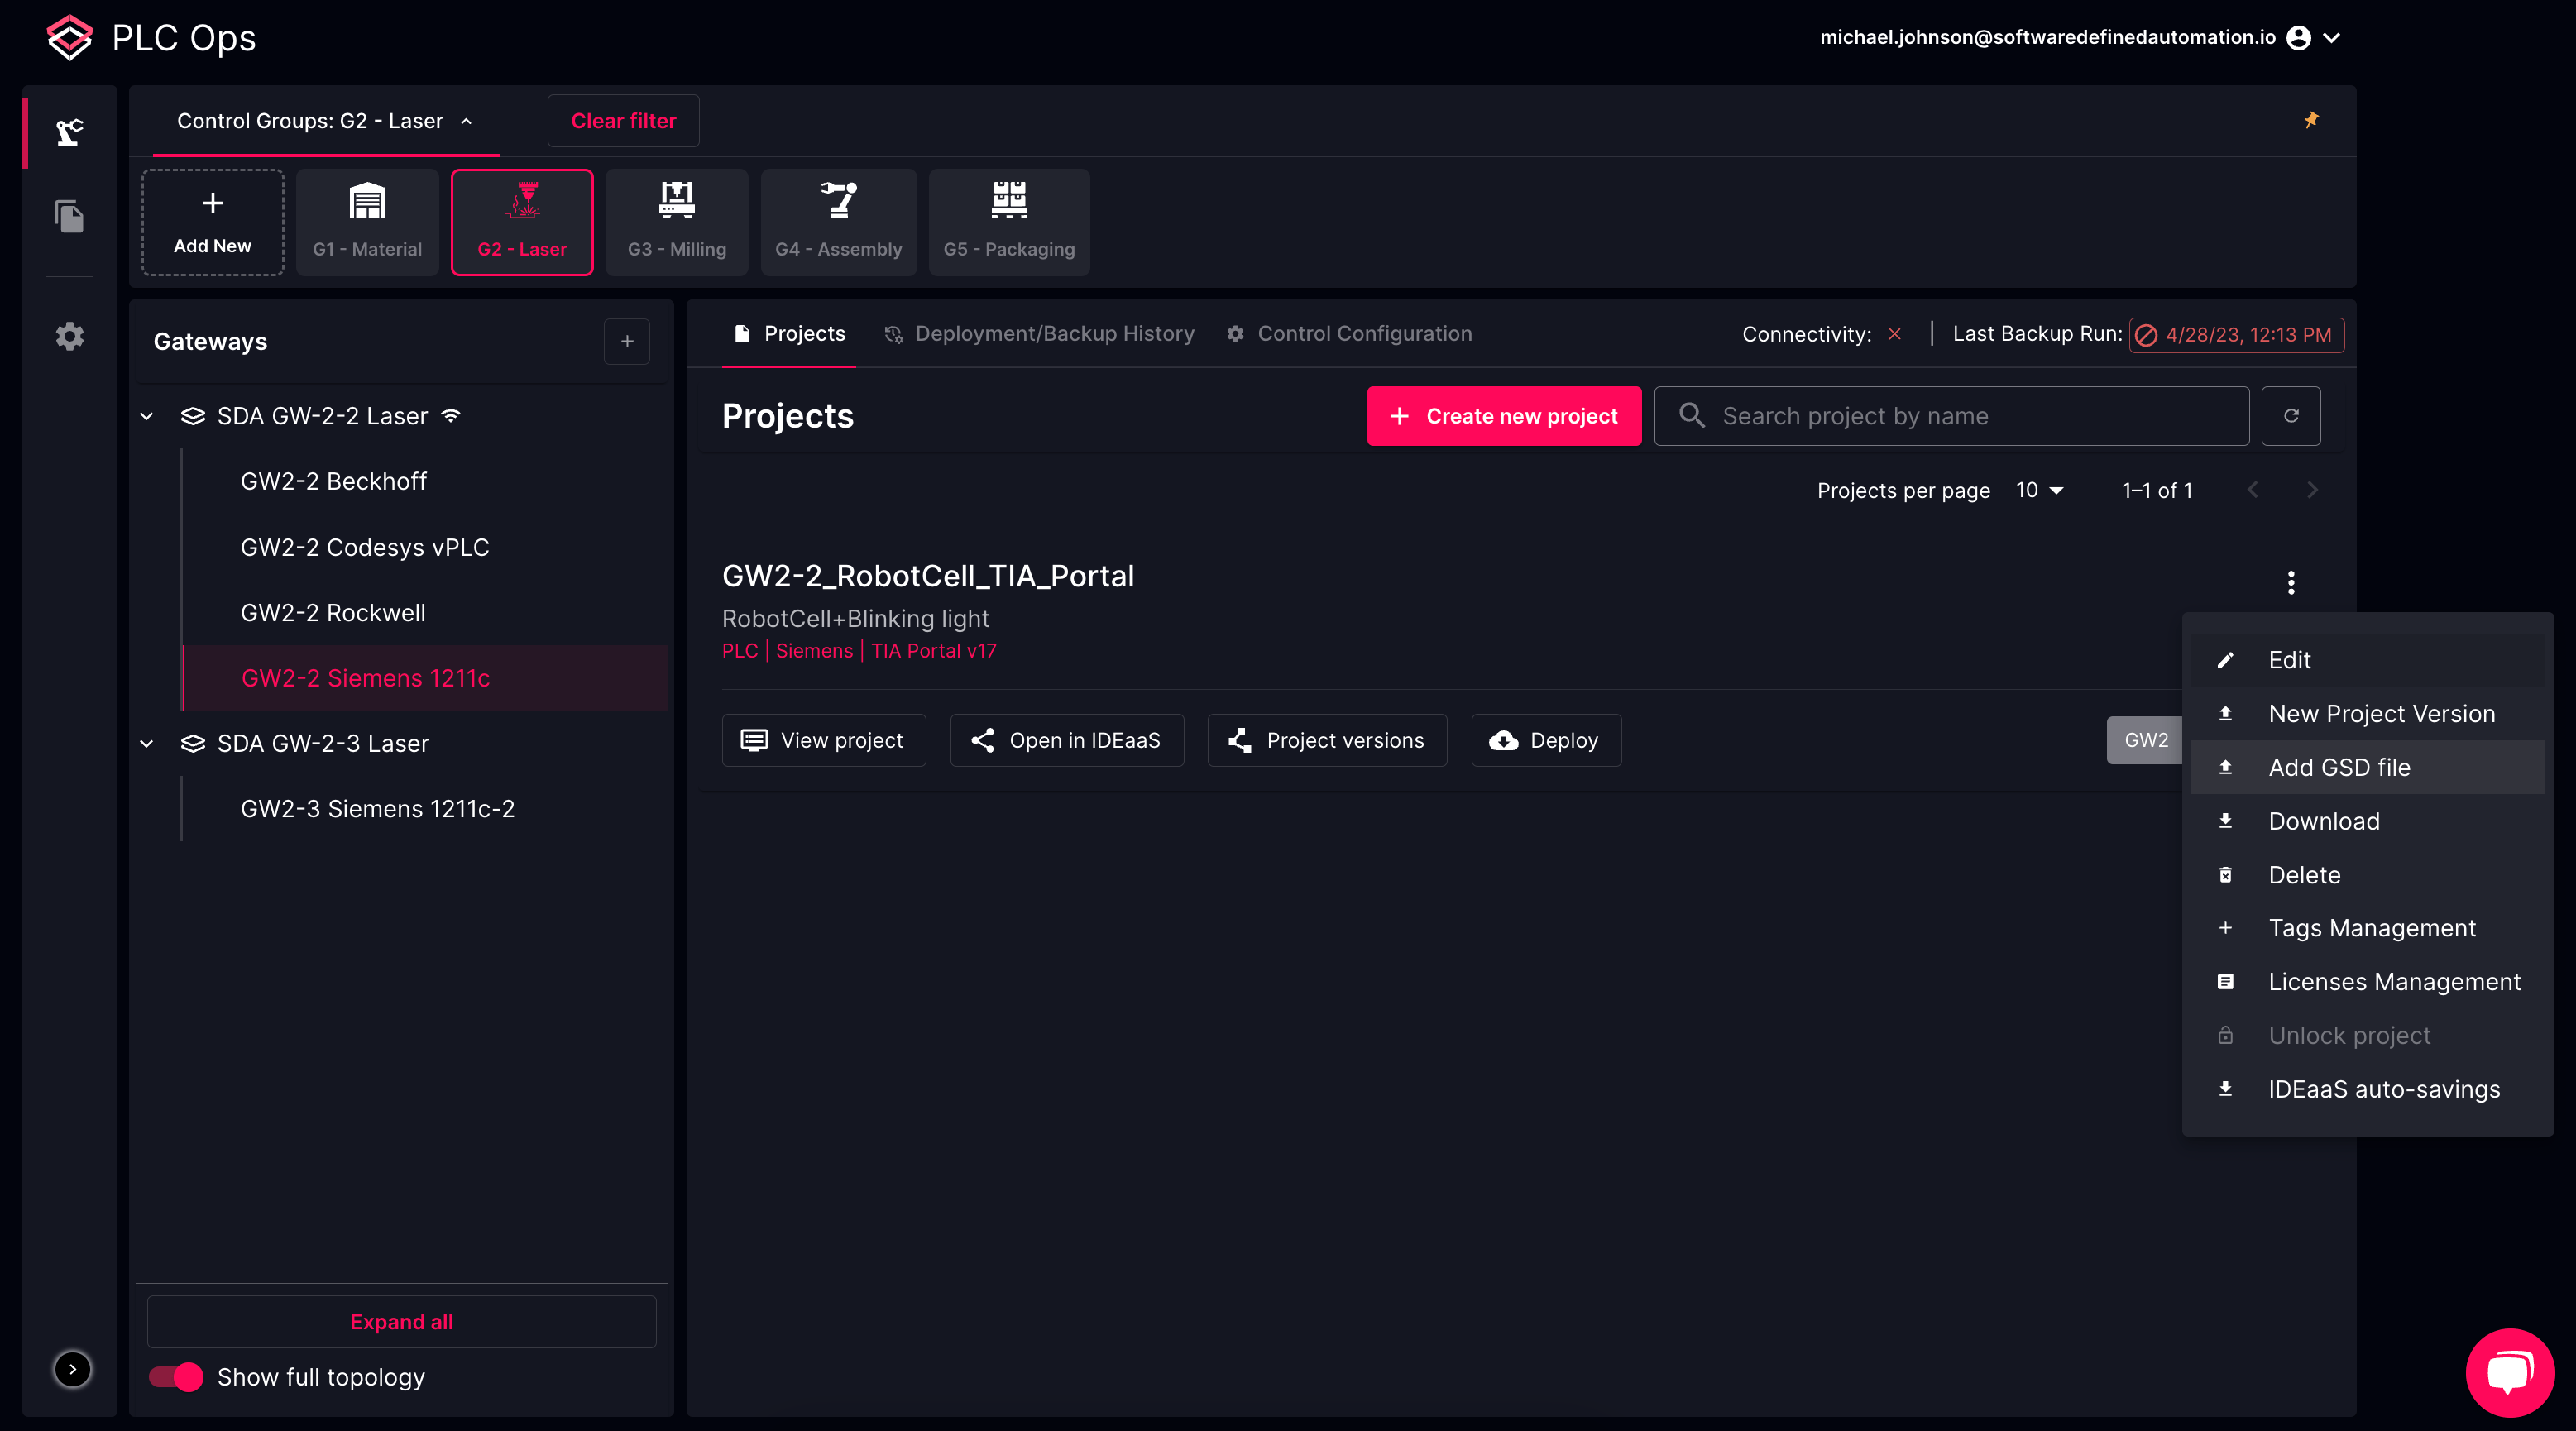Open the documents icon in left sidebar
This screenshot has width=2576, height=1431.
(69, 216)
